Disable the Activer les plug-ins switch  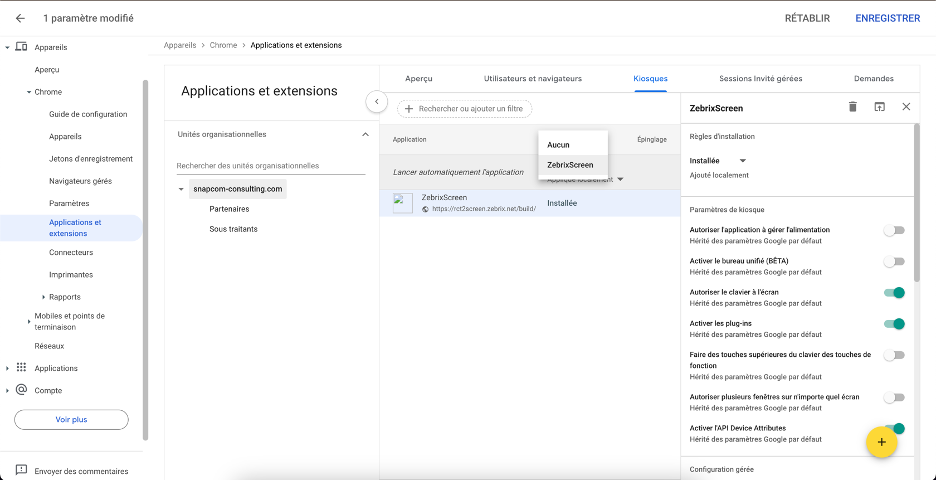click(x=894, y=324)
